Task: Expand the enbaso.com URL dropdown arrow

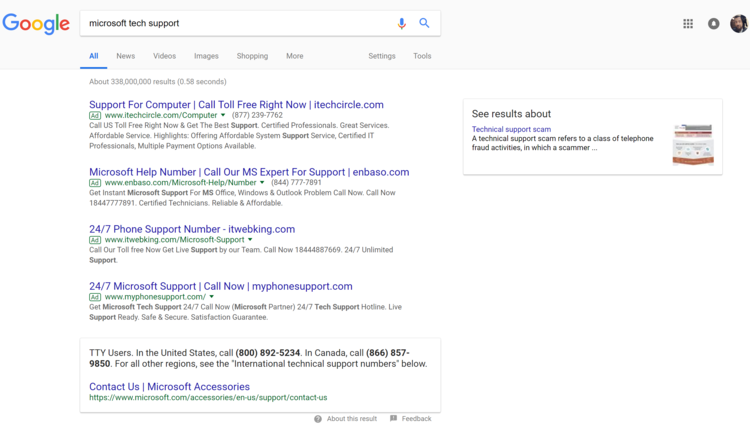Action: tap(262, 183)
